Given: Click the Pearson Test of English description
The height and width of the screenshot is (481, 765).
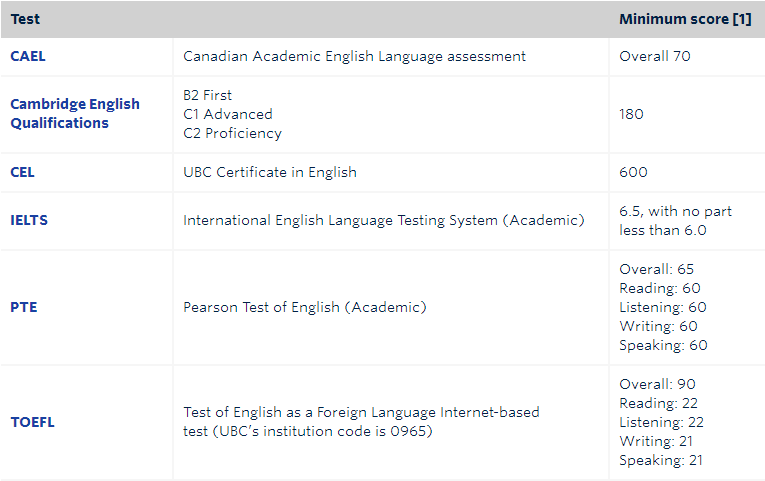Looking at the screenshot, I should [x=304, y=307].
